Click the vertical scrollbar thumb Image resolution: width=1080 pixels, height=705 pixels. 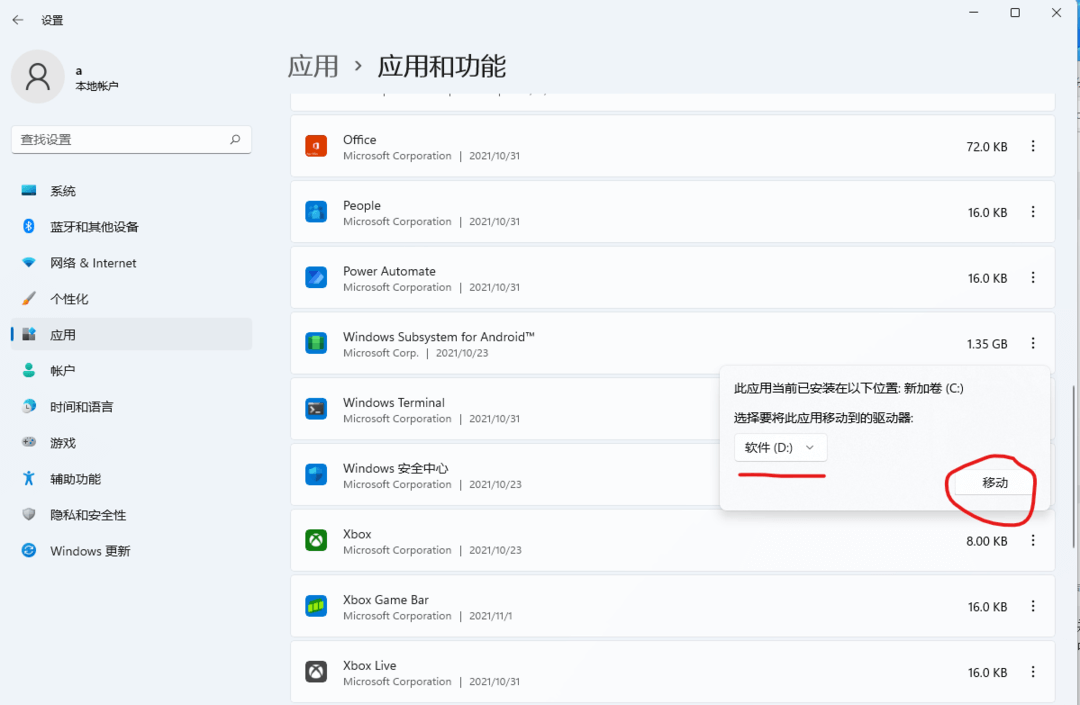click(x=1073, y=467)
